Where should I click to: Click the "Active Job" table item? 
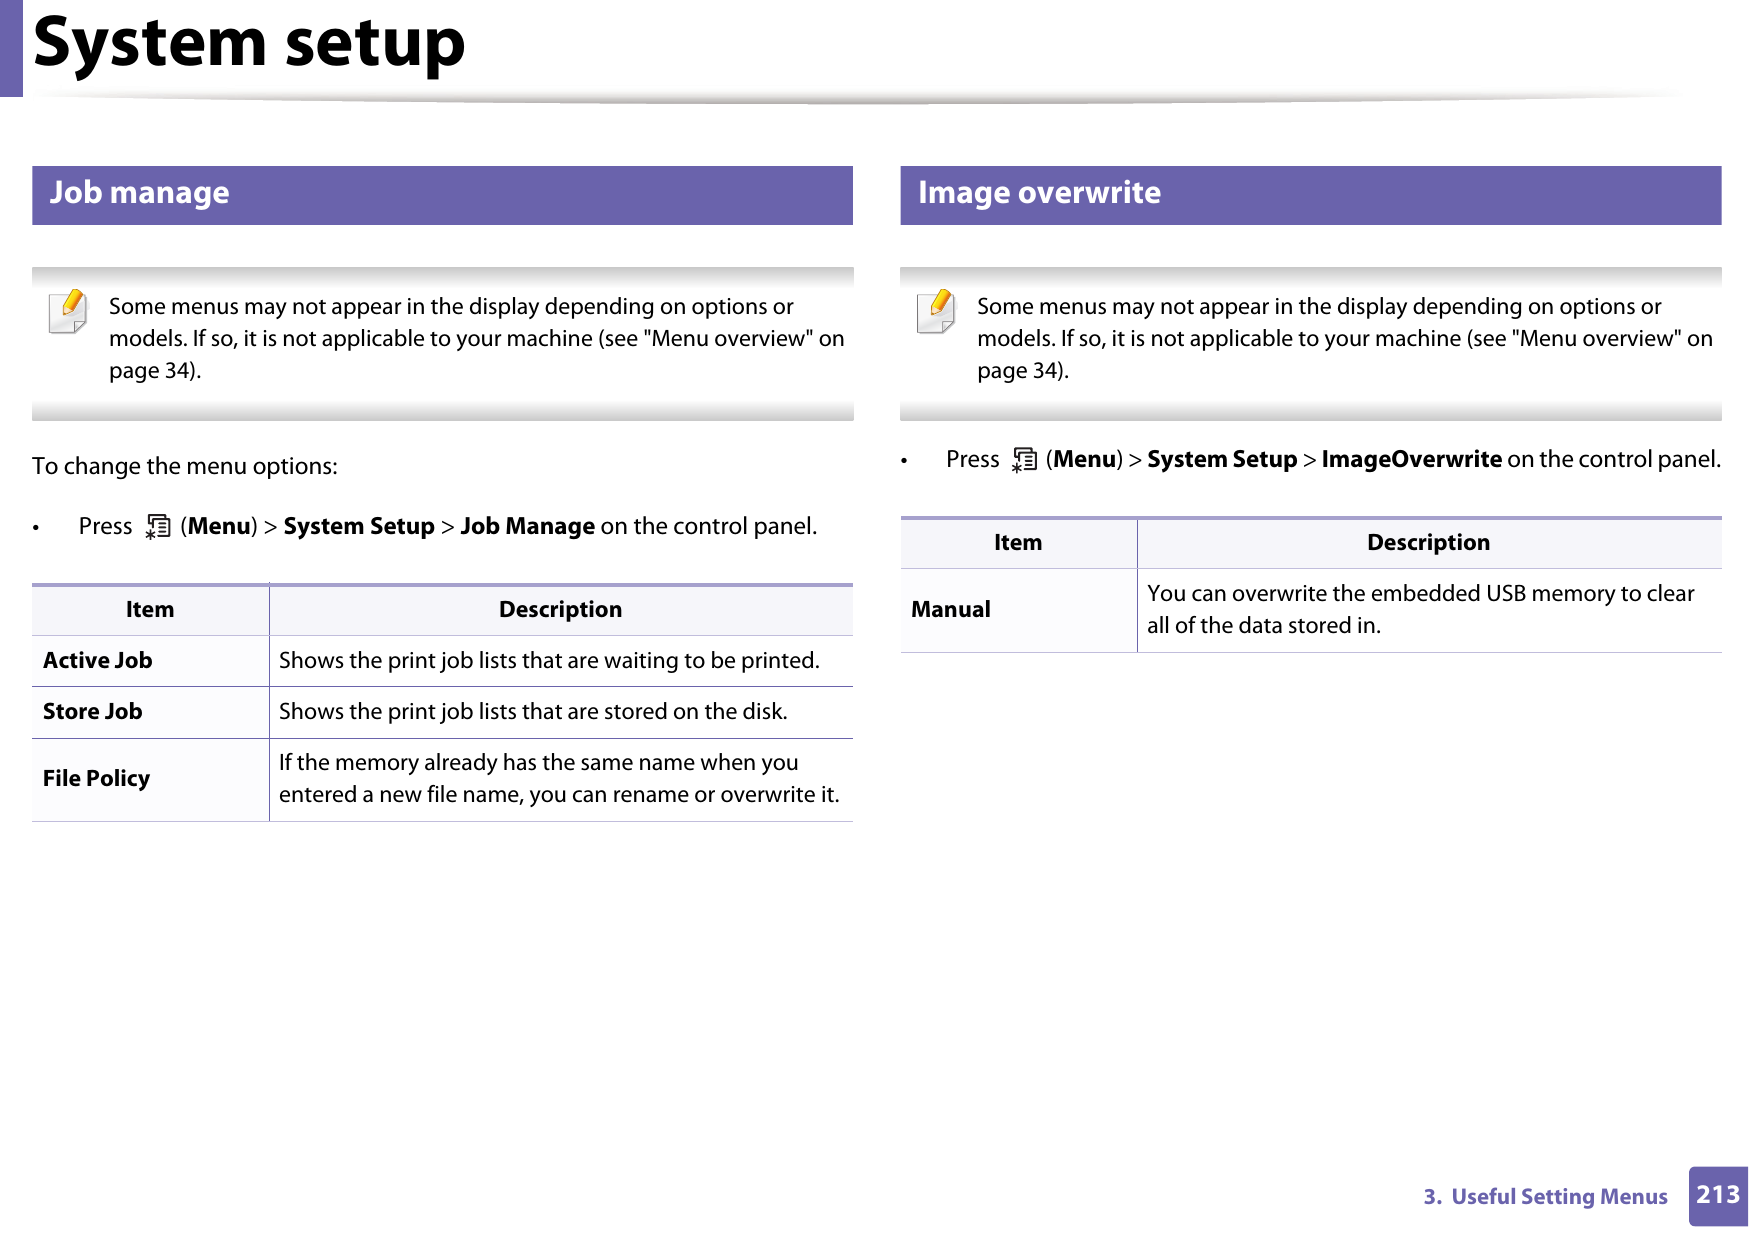(x=98, y=661)
